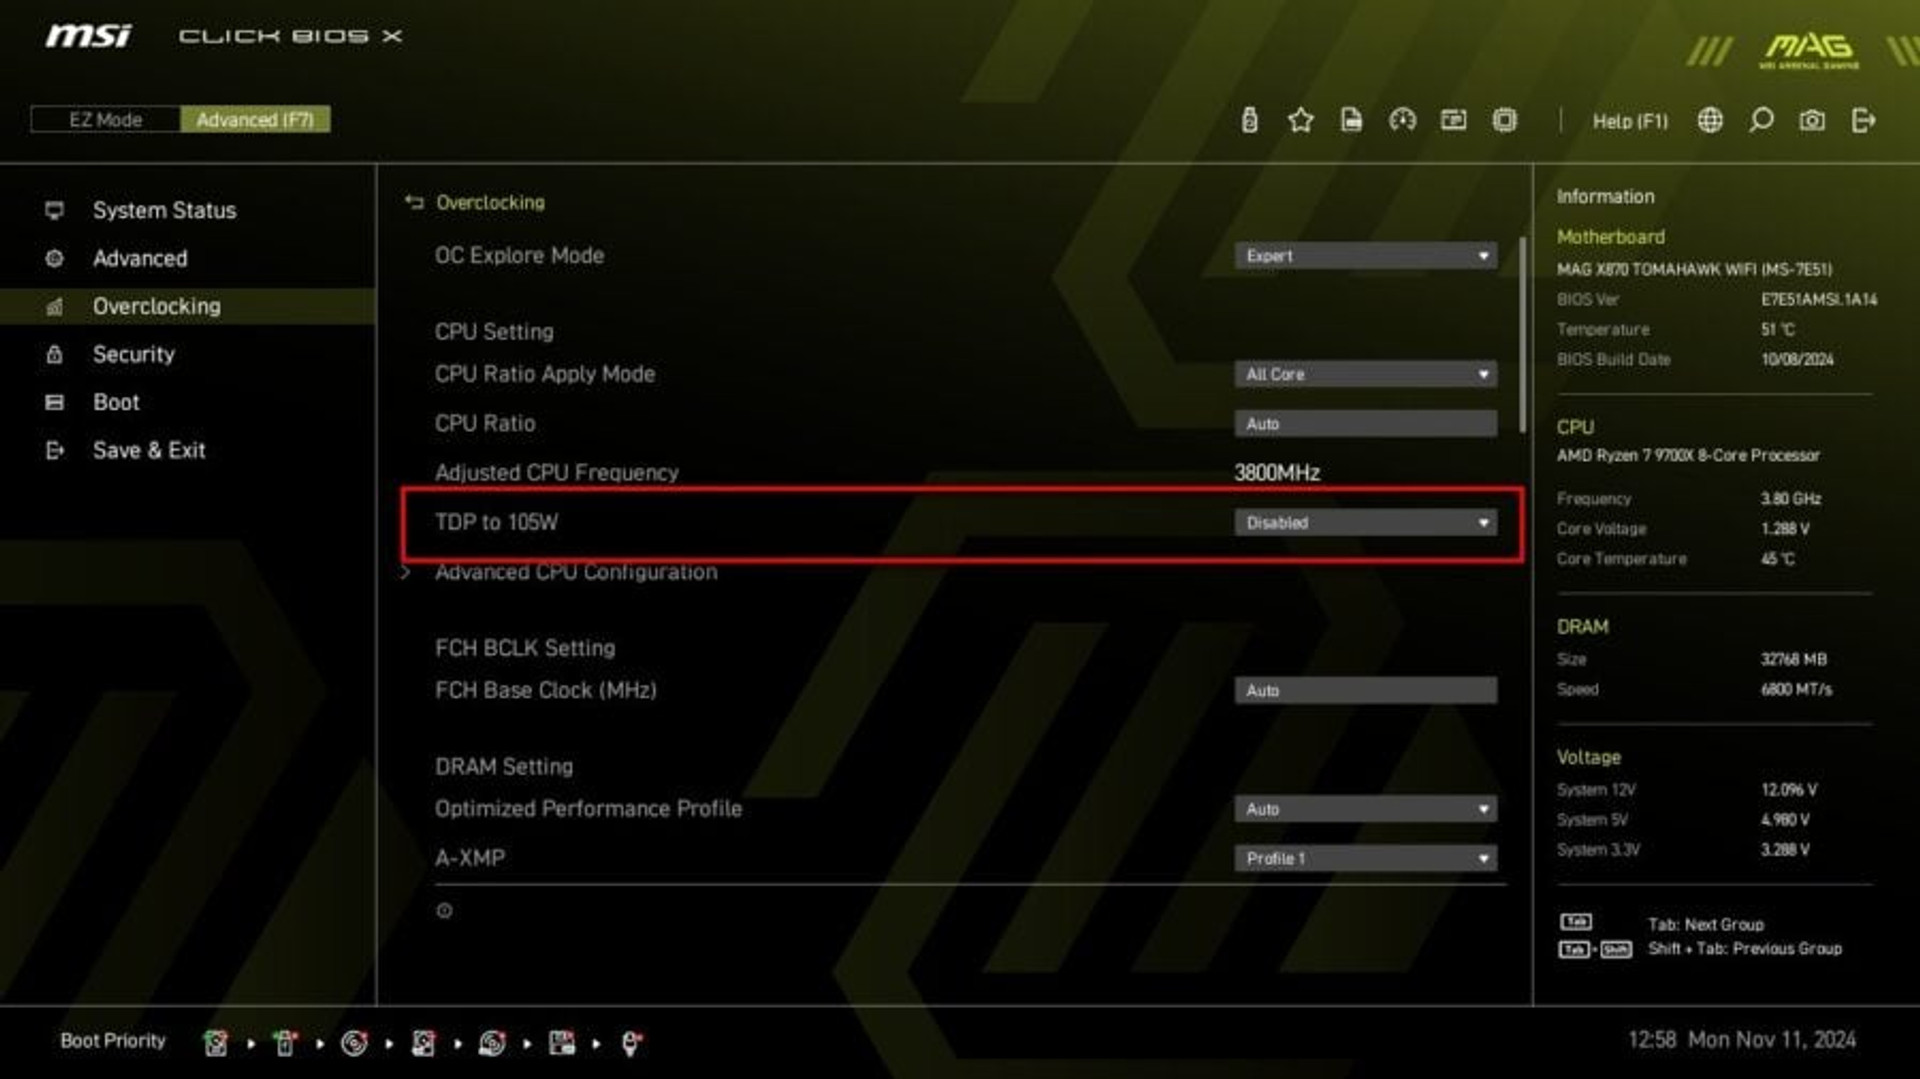The width and height of the screenshot is (1920, 1079).
Task: Select the sixth boot priority floppy icon
Action: coord(562,1043)
